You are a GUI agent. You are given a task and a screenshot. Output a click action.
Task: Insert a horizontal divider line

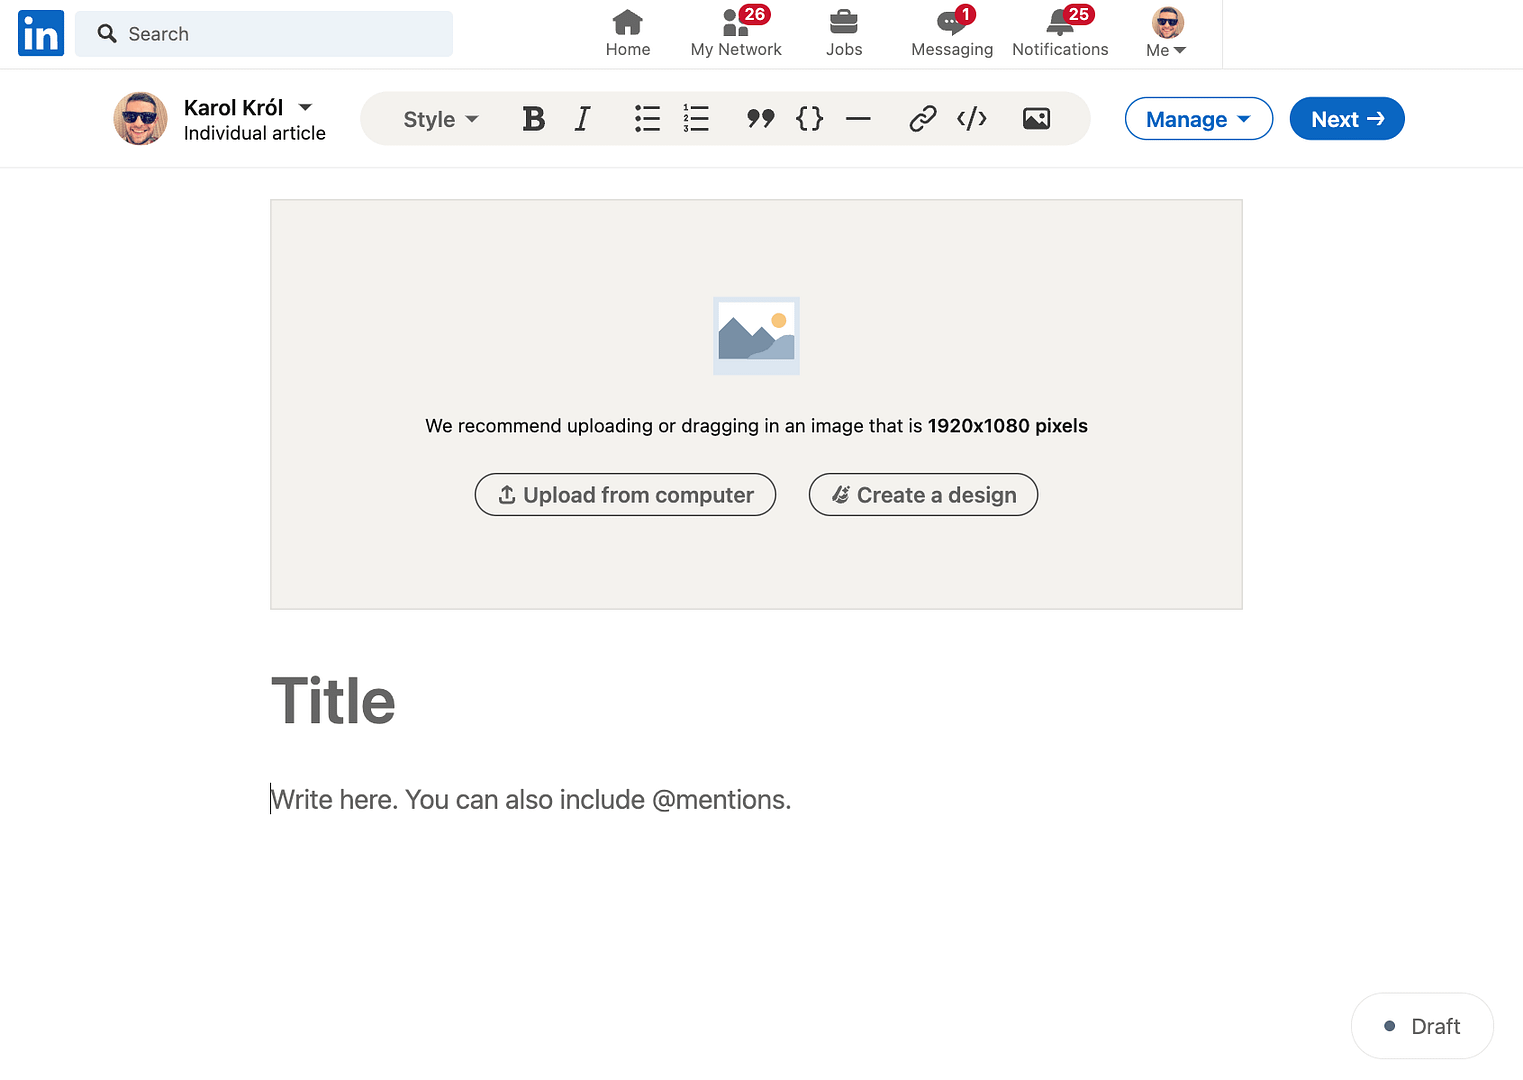(x=858, y=118)
